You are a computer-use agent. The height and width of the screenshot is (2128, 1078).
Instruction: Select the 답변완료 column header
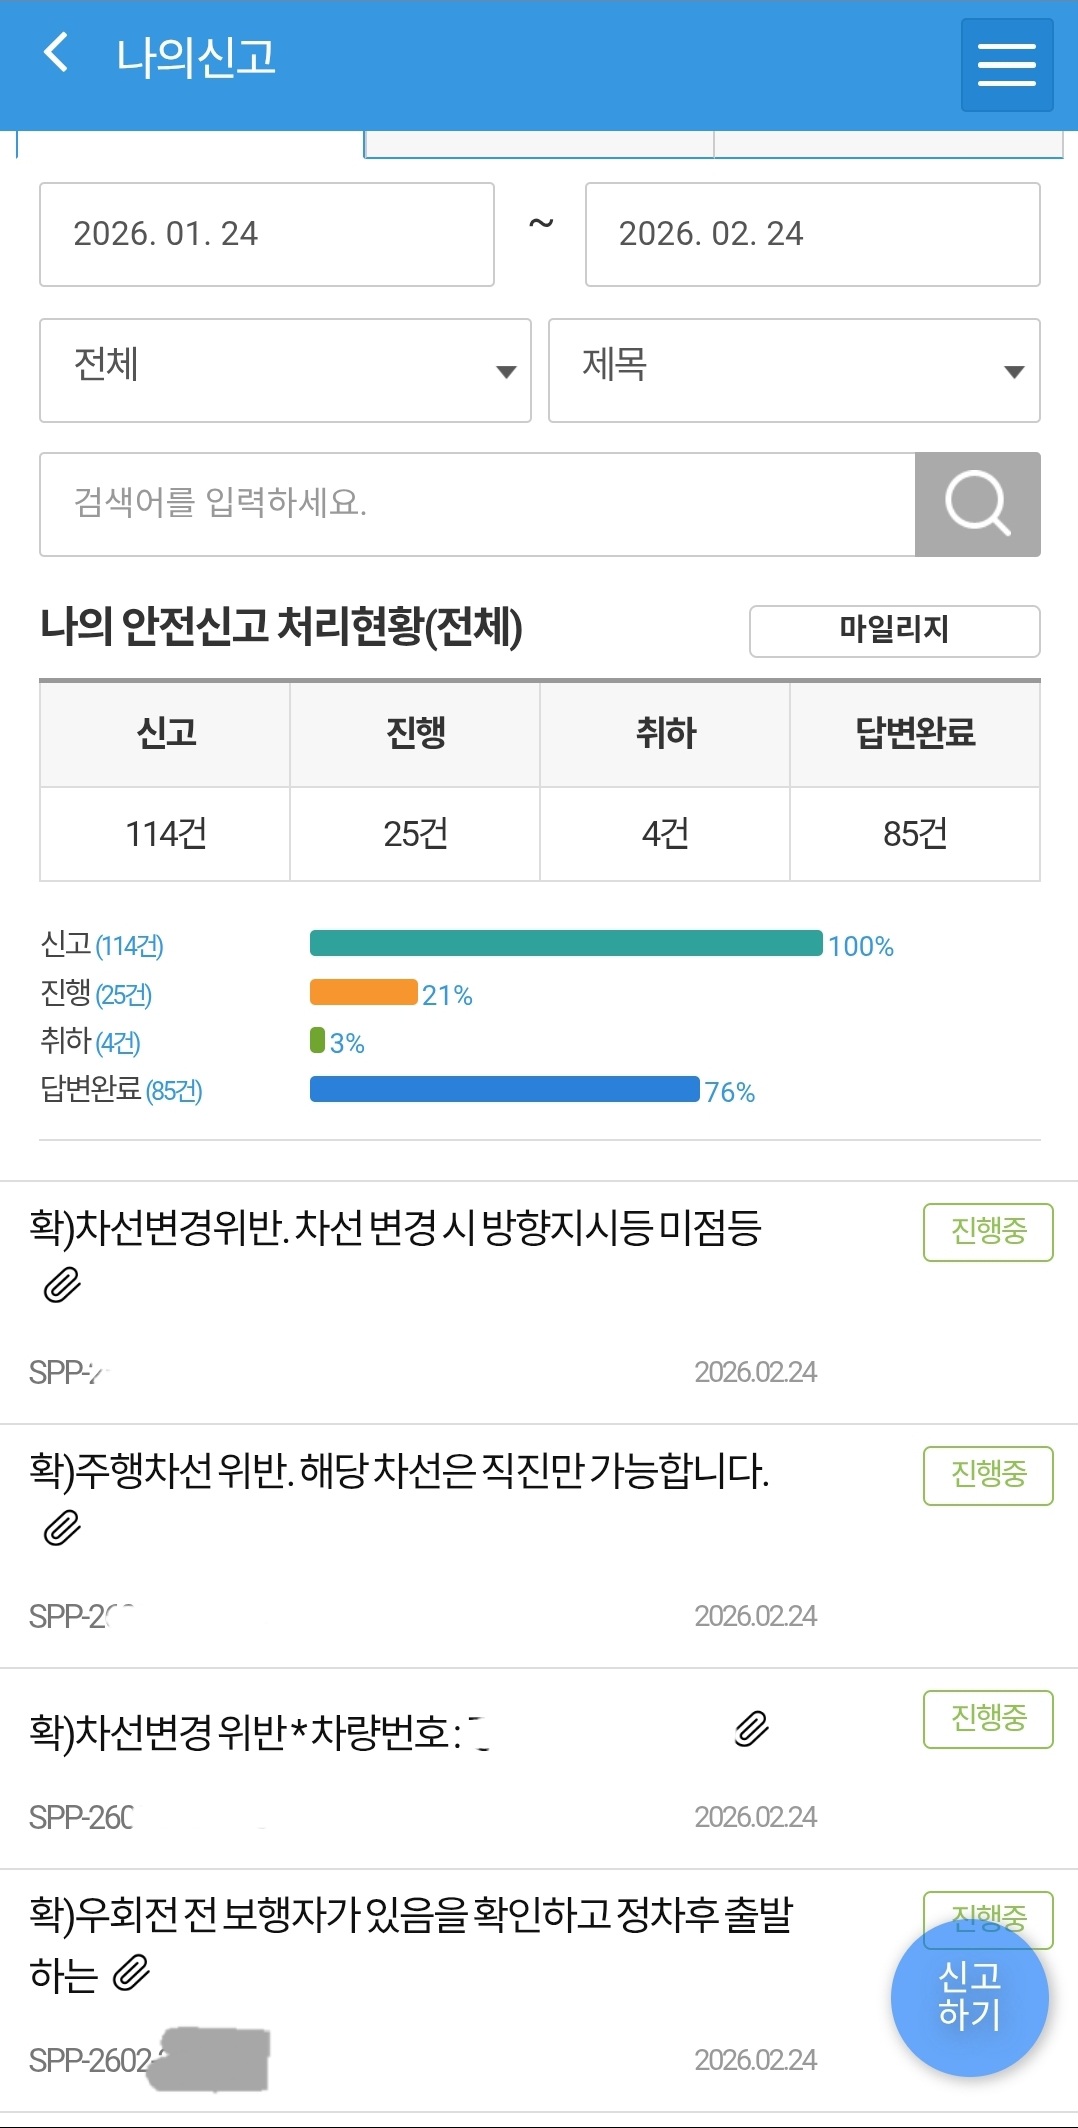[914, 734]
